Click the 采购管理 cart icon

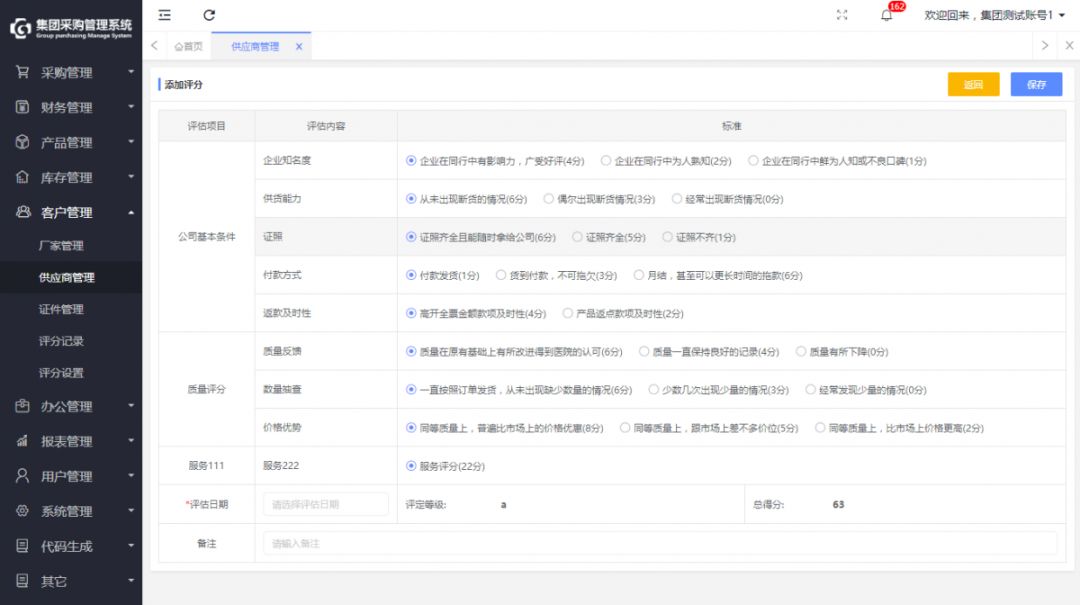(x=23, y=72)
